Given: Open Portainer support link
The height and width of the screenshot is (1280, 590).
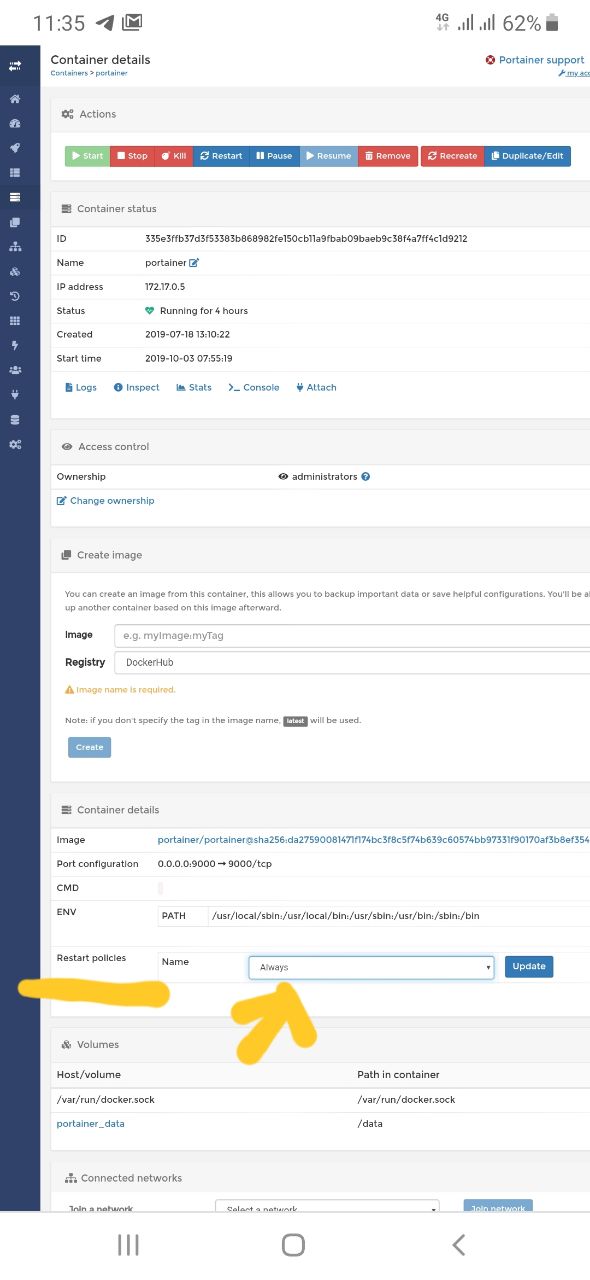Looking at the screenshot, I should [x=535, y=60].
